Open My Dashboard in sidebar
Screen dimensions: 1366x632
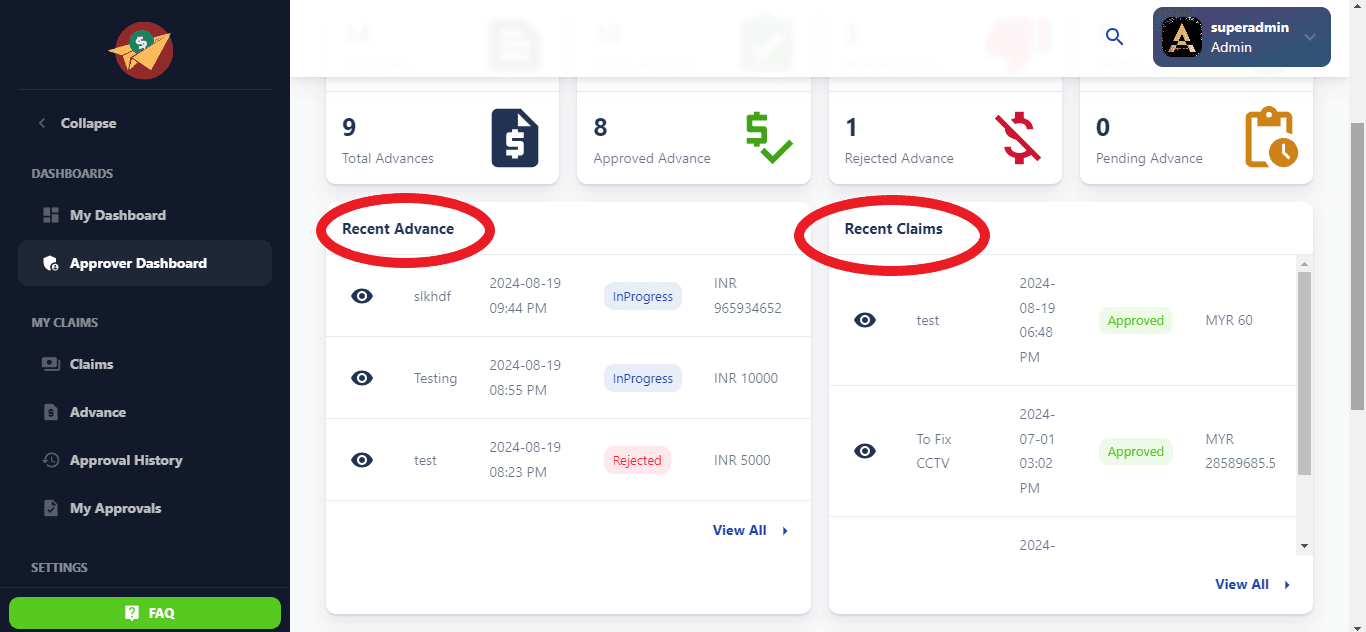[117, 215]
